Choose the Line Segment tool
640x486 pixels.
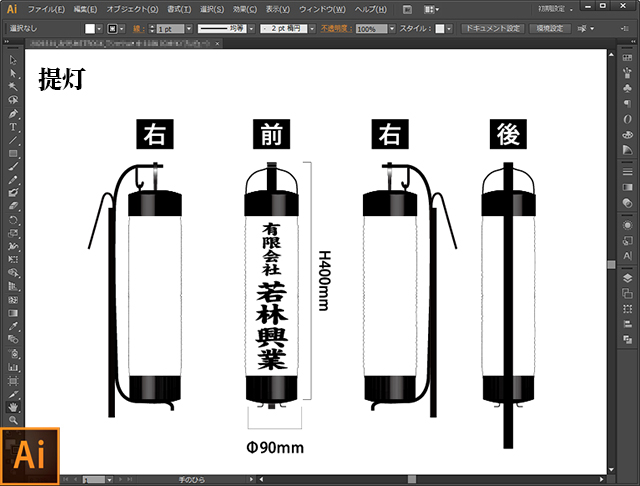tap(13, 140)
